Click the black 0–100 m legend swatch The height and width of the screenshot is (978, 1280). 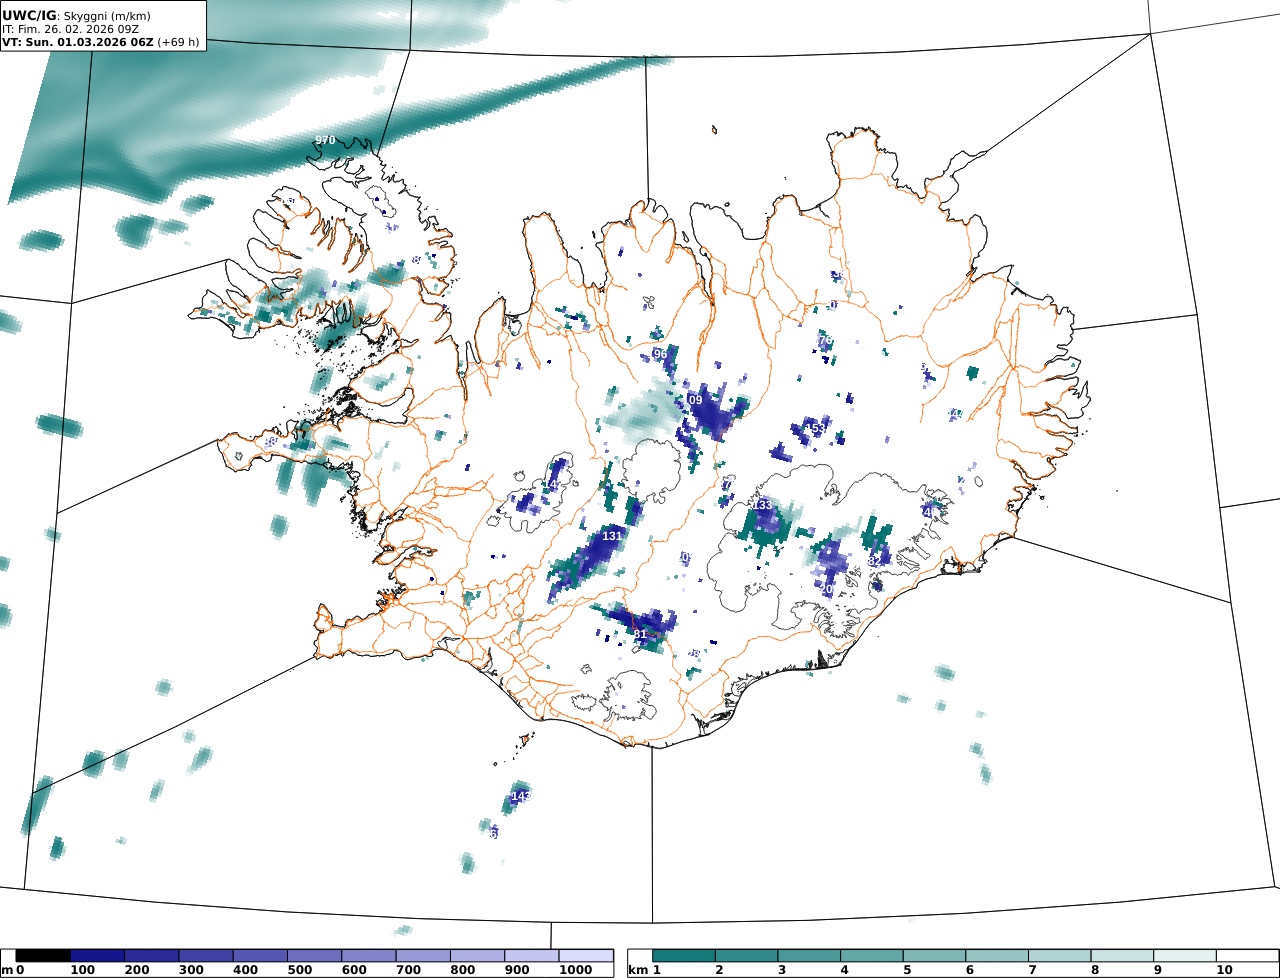[x=43, y=956]
